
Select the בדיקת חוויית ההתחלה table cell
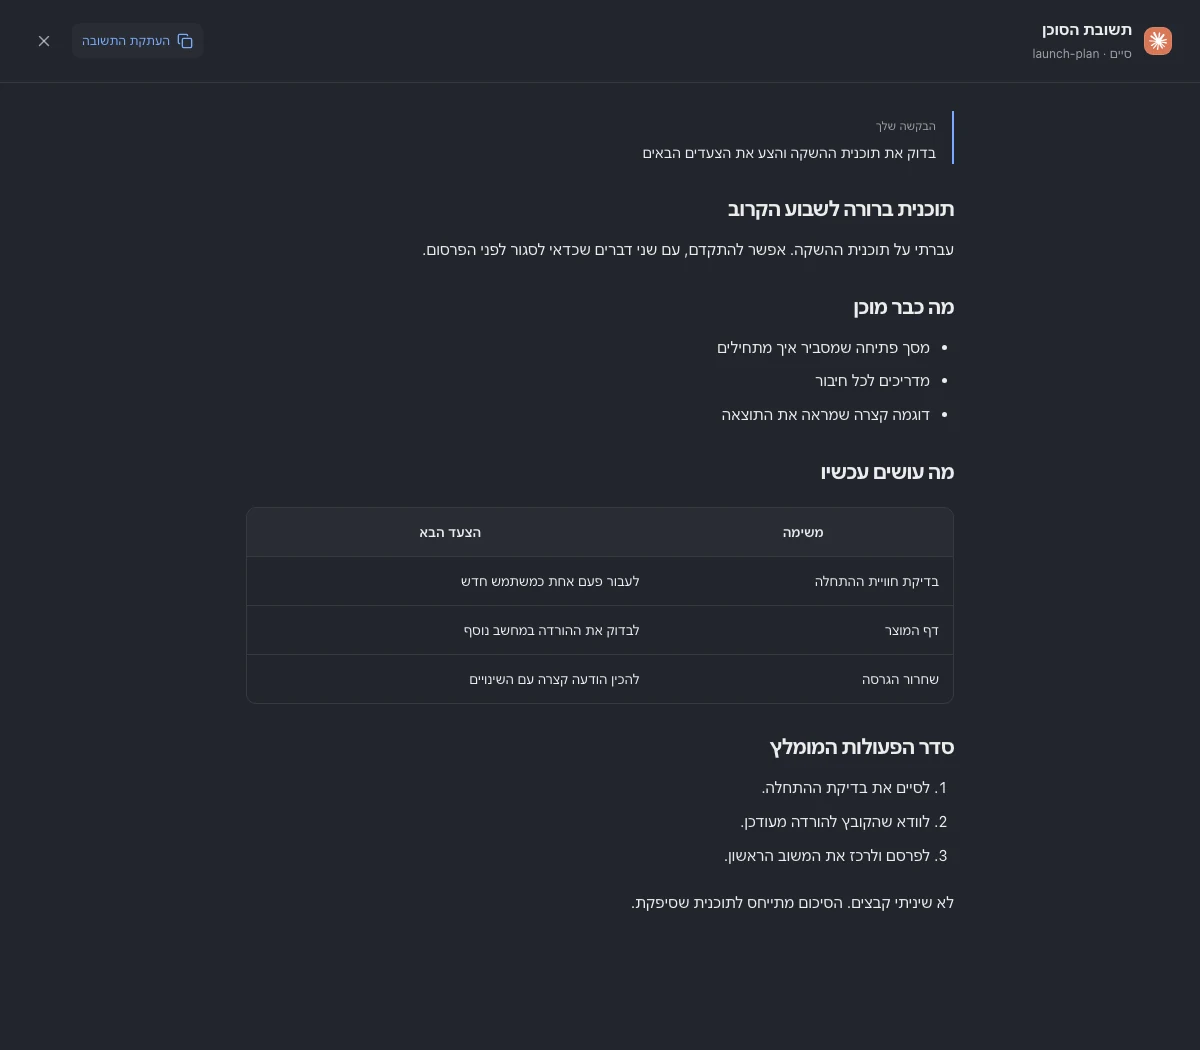tap(877, 581)
